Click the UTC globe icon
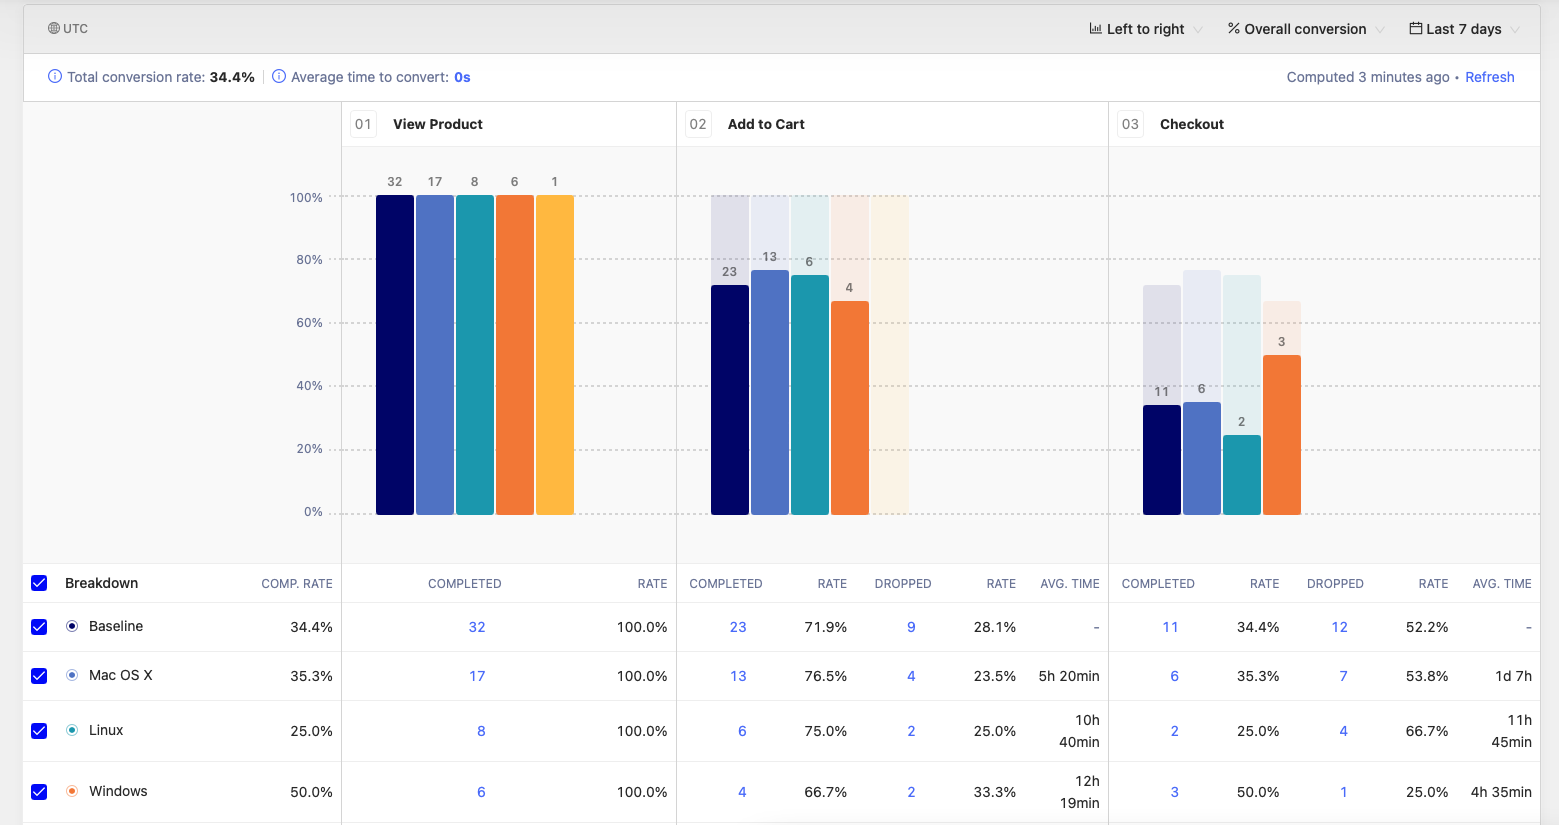This screenshot has width=1559, height=825. (x=54, y=29)
